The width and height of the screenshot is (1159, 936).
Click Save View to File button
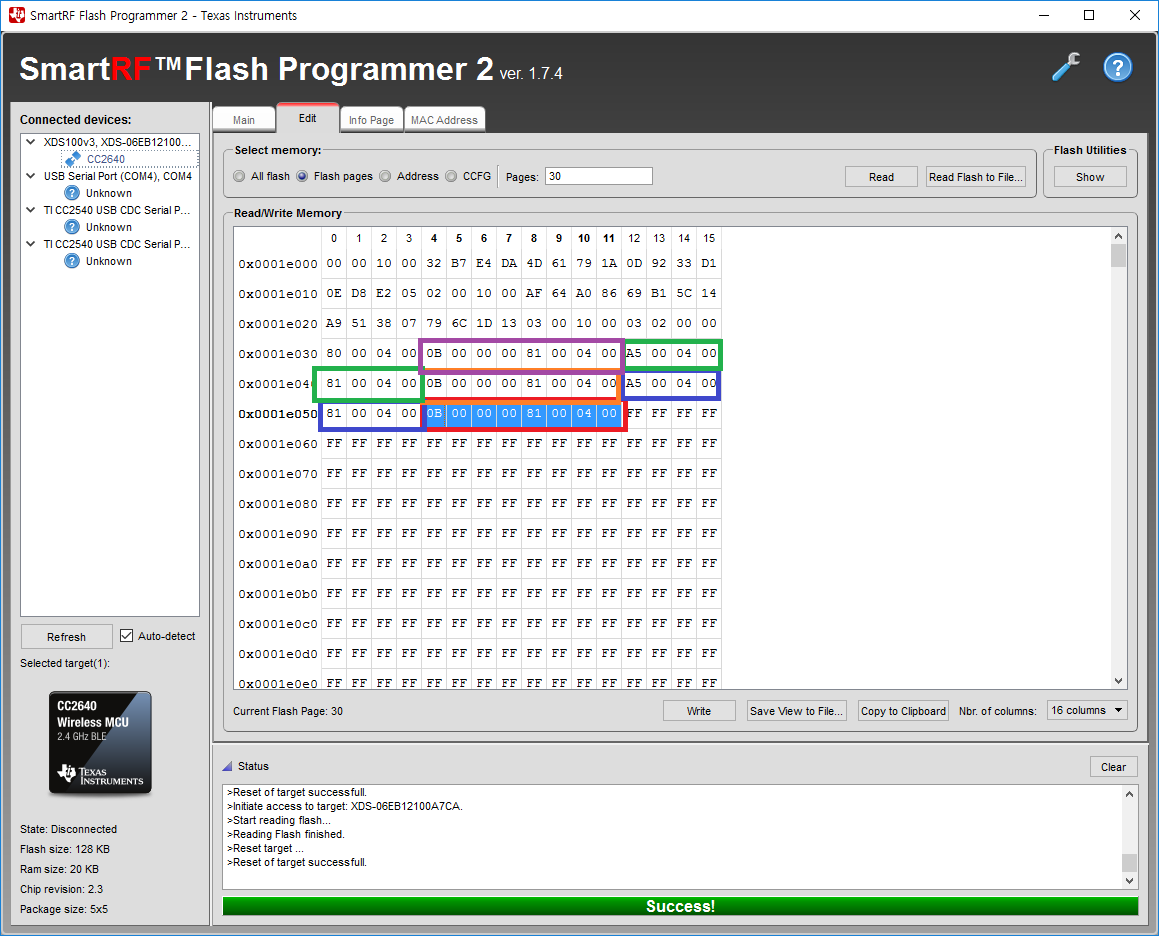(x=796, y=711)
